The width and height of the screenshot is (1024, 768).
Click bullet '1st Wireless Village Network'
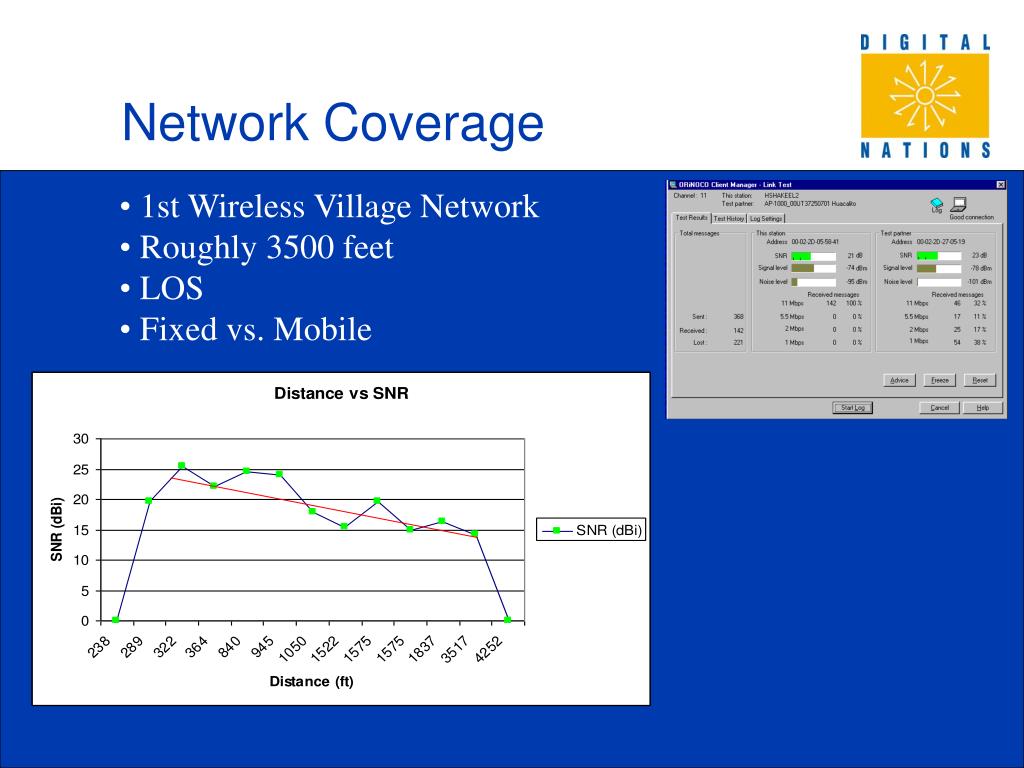[x=339, y=206]
